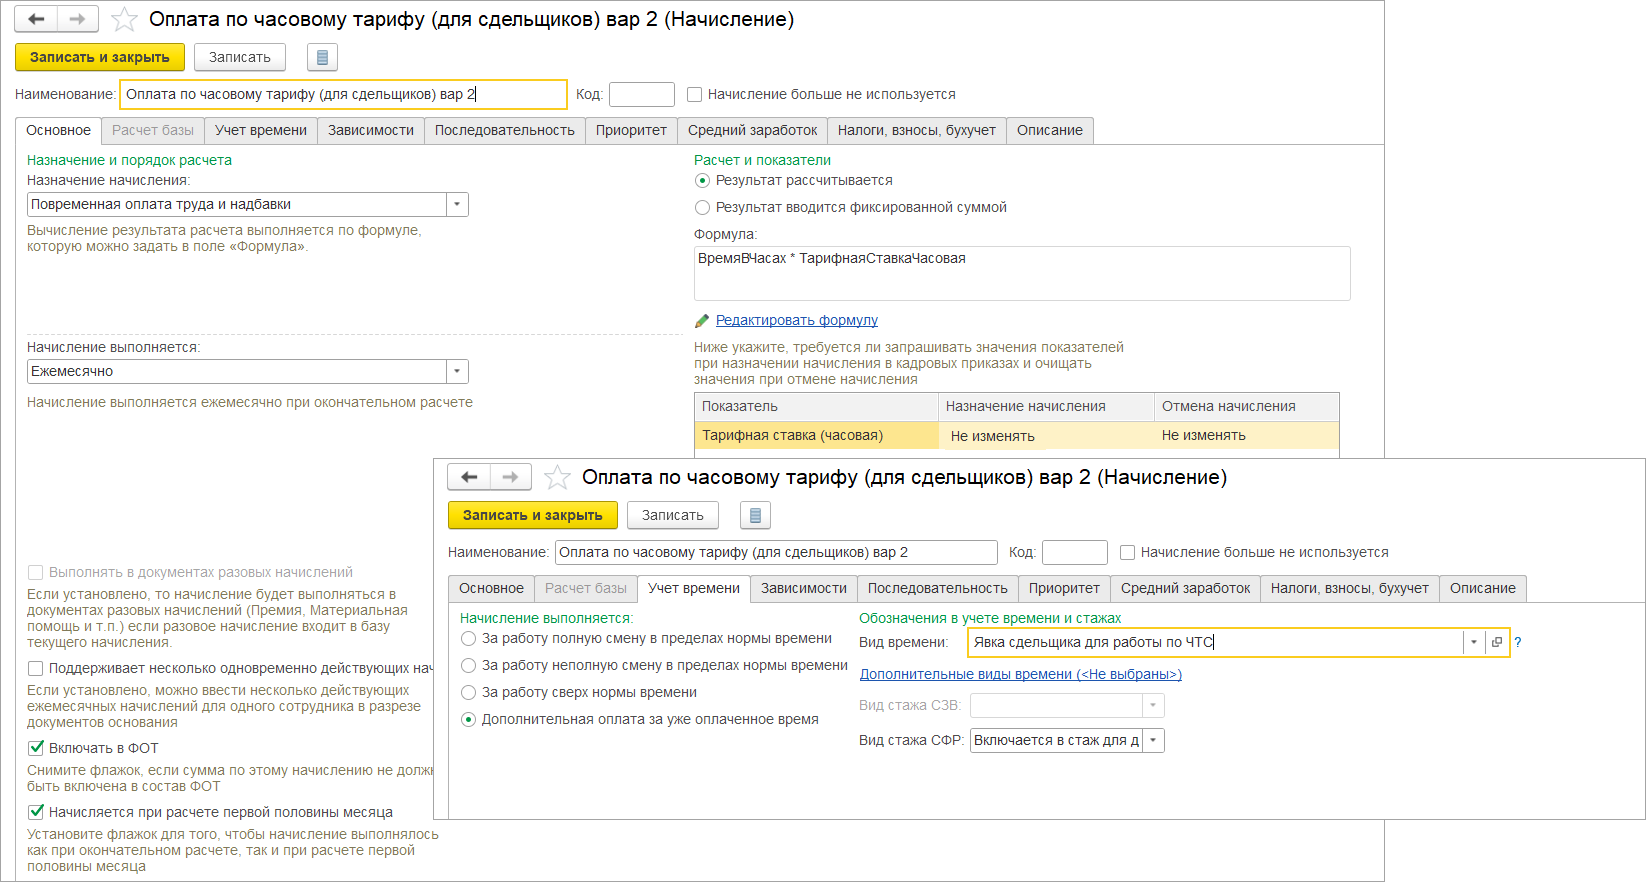Screen dimensions: 1646x882
Task: Open the Дополнительные виды времени link
Action: point(1020,674)
